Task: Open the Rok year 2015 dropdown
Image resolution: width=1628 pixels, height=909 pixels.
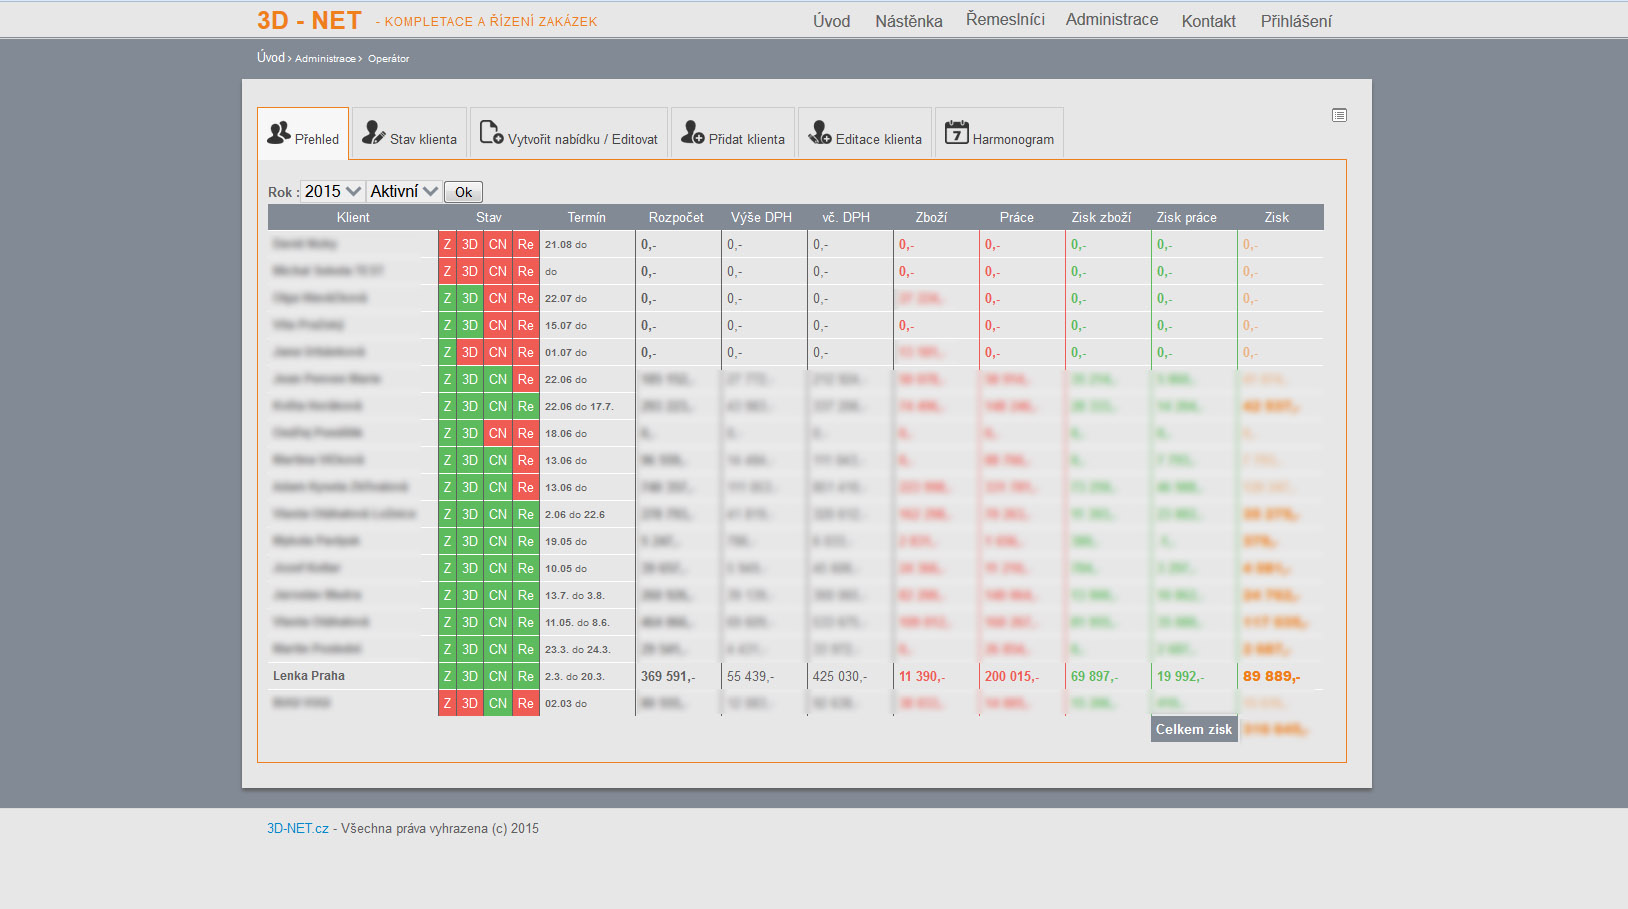Action: (x=332, y=191)
